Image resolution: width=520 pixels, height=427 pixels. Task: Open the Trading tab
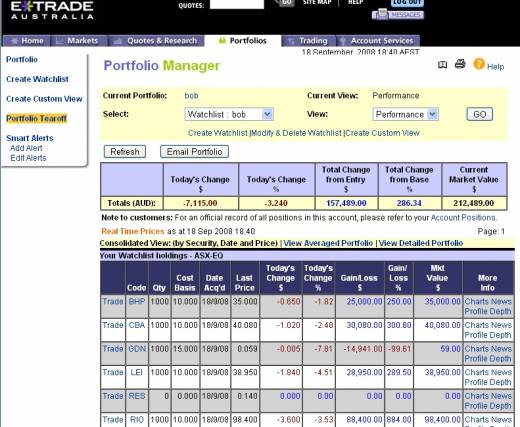(x=309, y=41)
